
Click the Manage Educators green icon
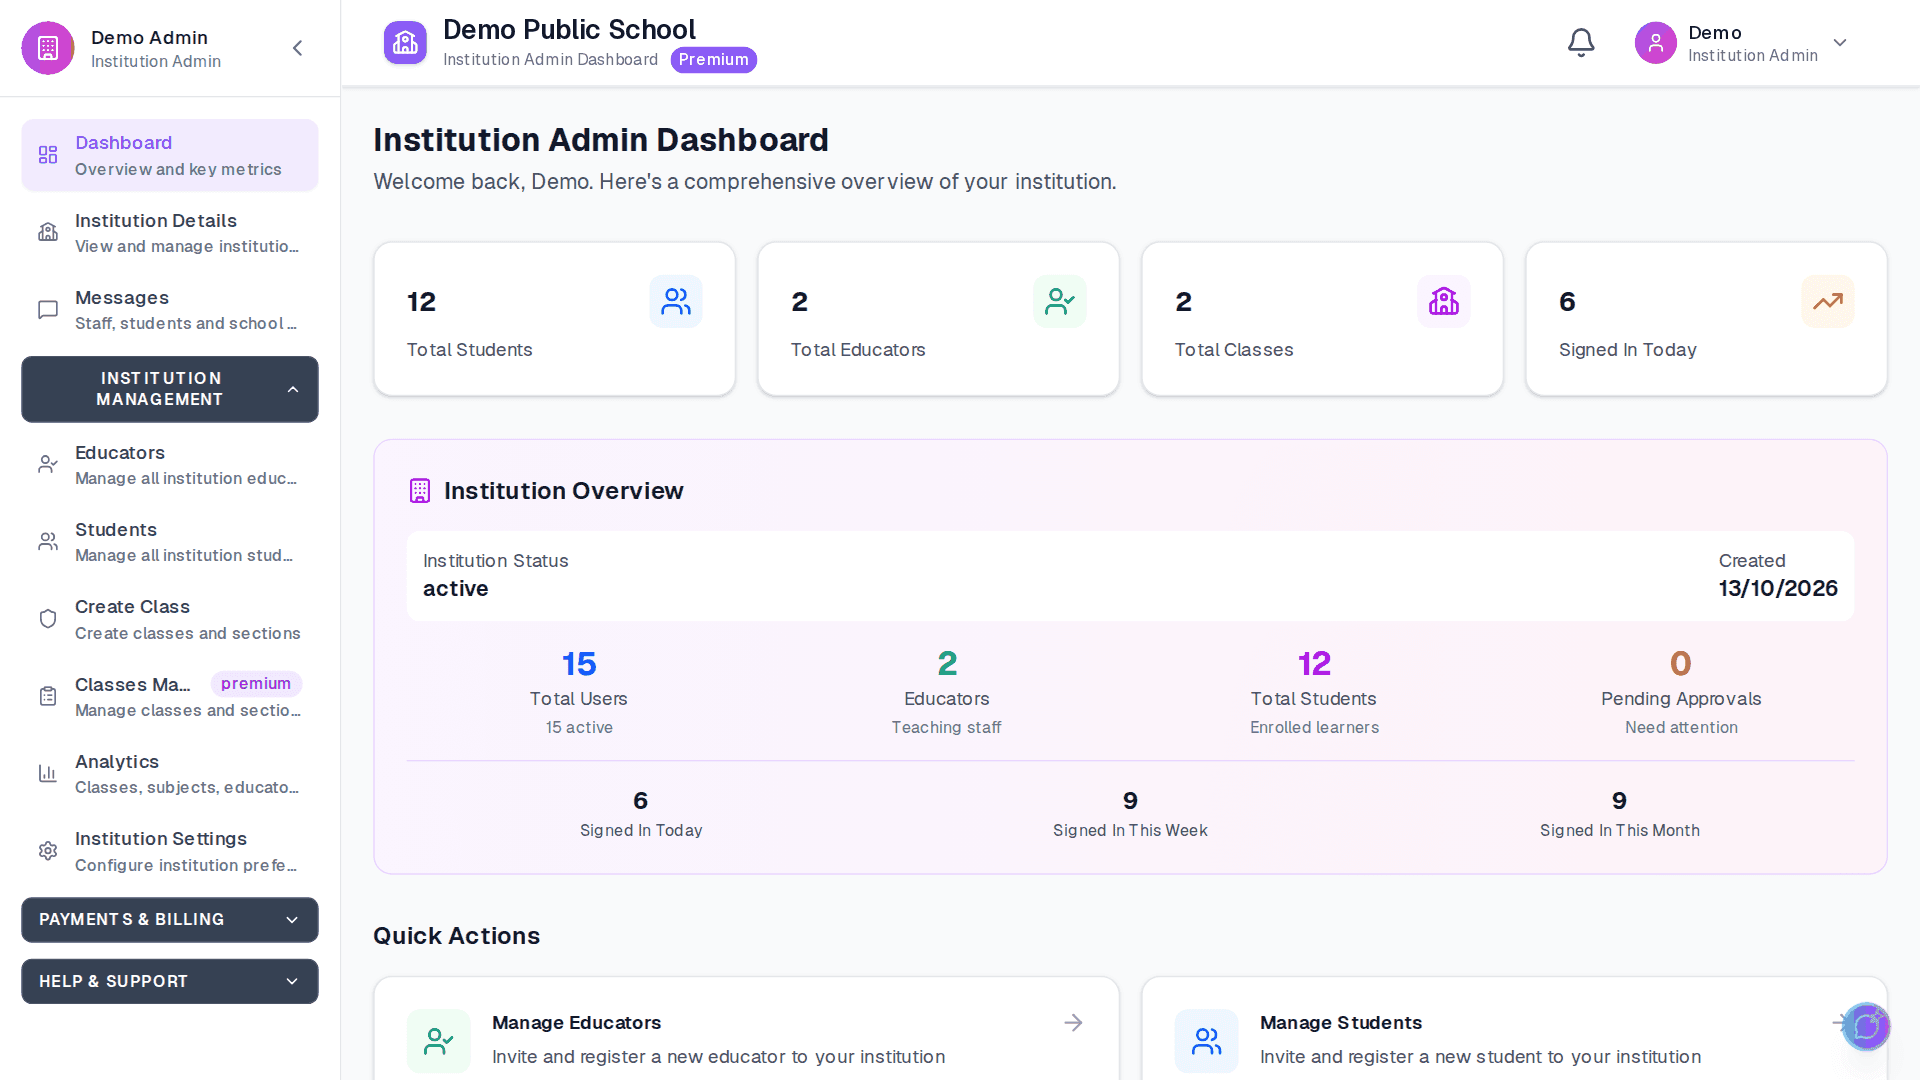(439, 1041)
